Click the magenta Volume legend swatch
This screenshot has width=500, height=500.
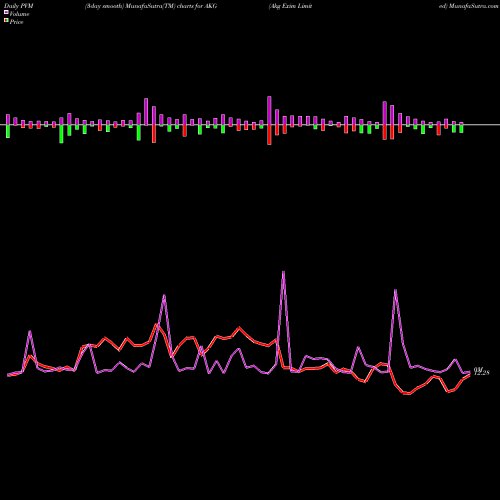pos(6,12)
